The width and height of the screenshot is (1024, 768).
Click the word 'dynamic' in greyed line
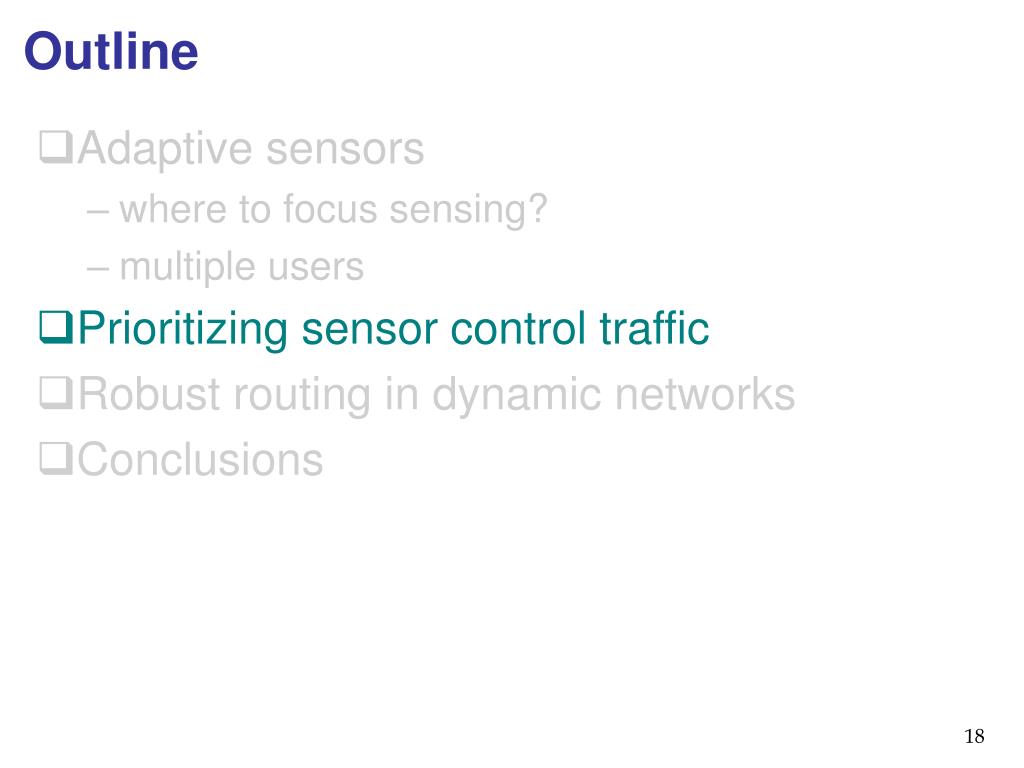click(517, 396)
